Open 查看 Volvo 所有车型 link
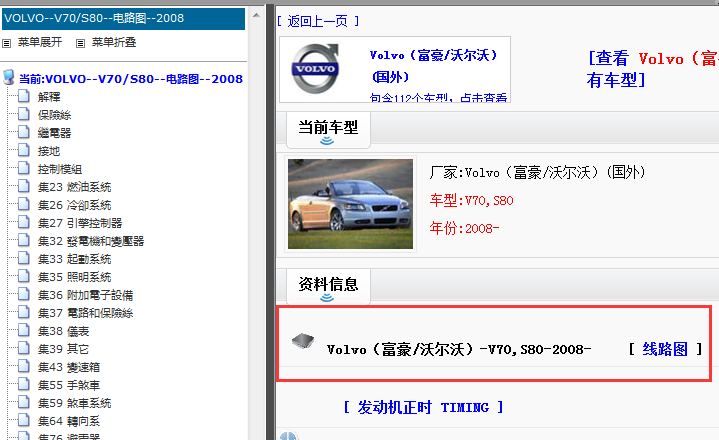 653,69
